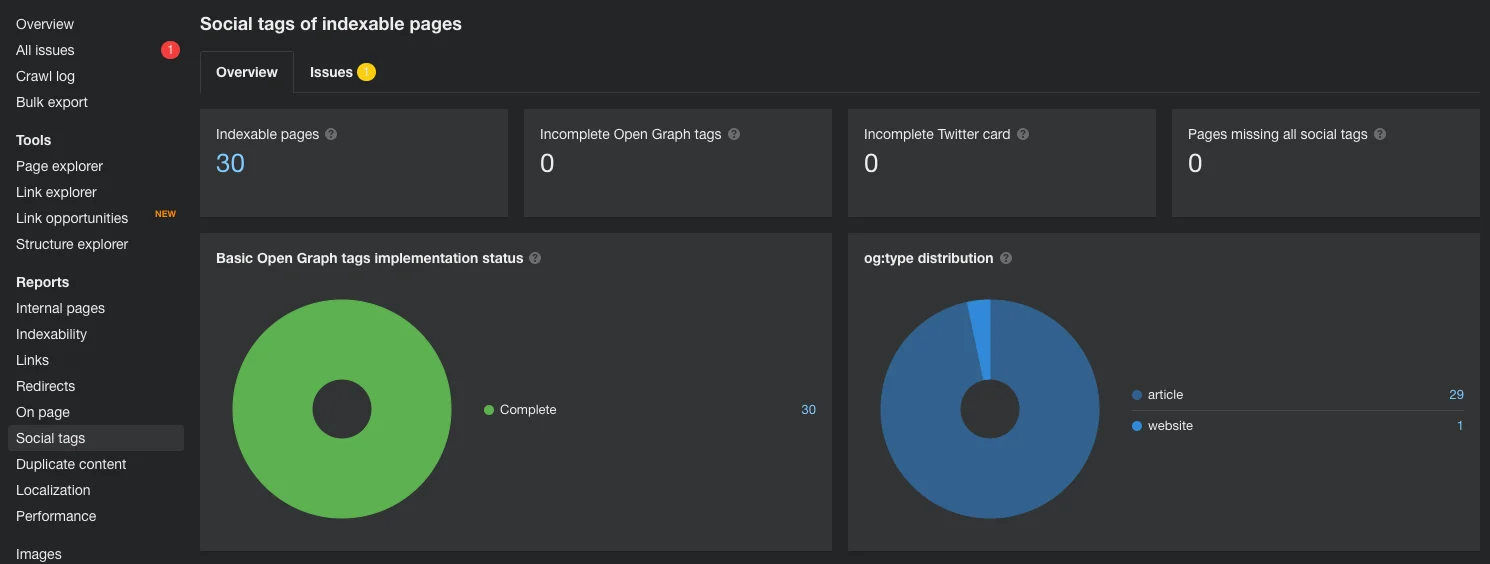Click Tools section heading
This screenshot has height=564, width=1490.
point(33,140)
